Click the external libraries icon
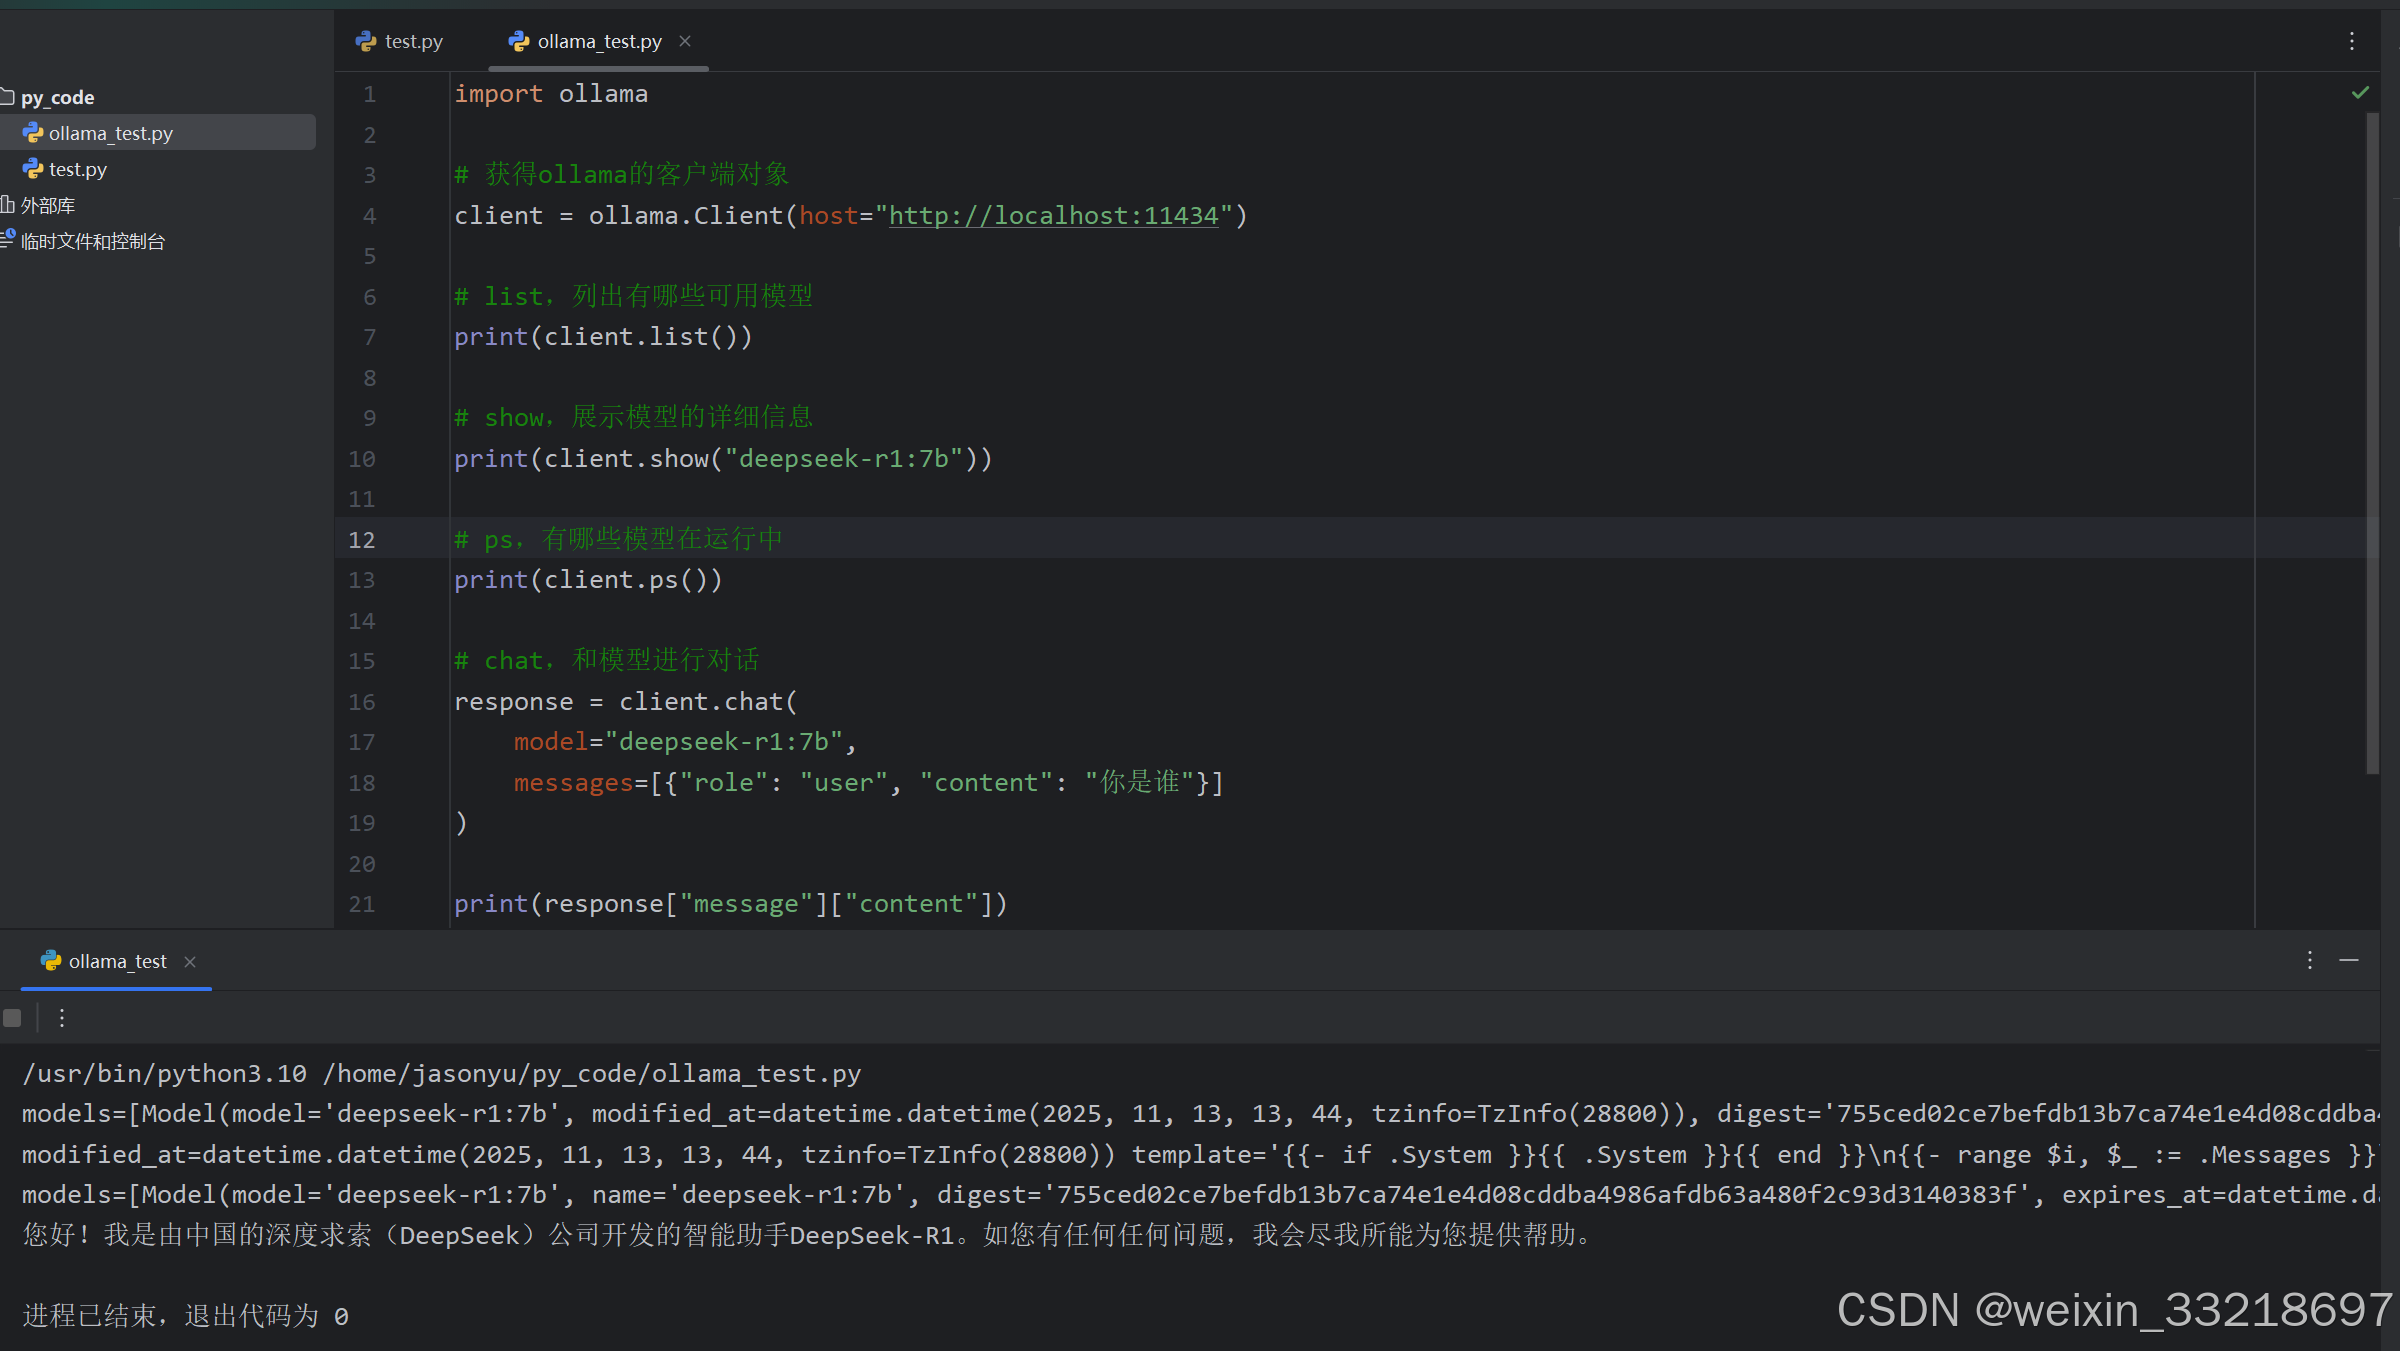This screenshot has width=2400, height=1351. point(7,205)
